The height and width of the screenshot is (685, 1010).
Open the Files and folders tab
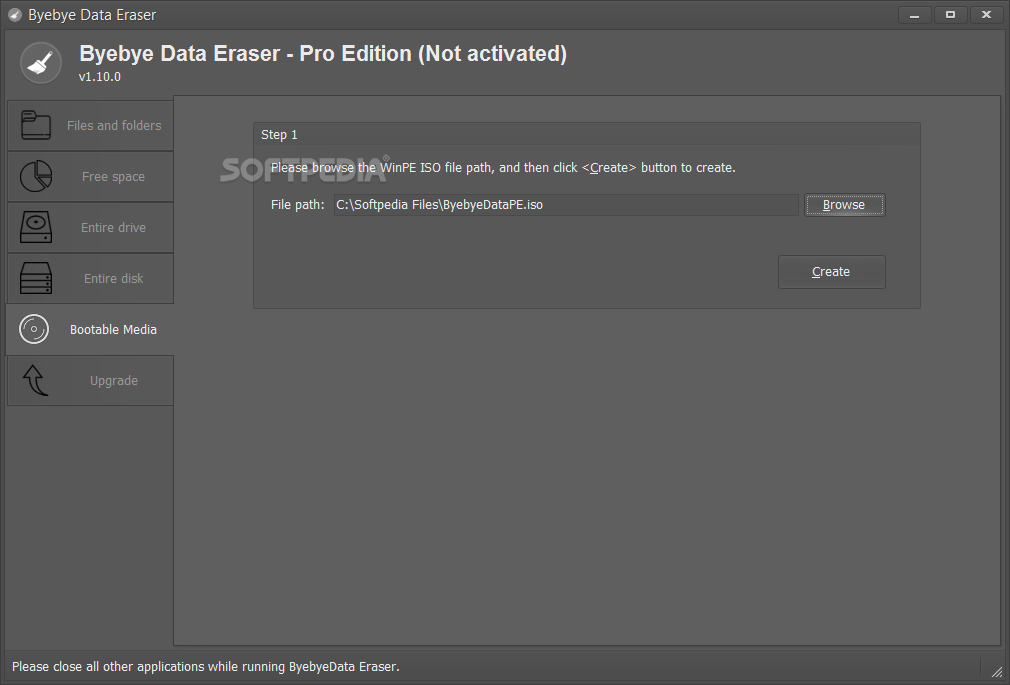(90, 126)
